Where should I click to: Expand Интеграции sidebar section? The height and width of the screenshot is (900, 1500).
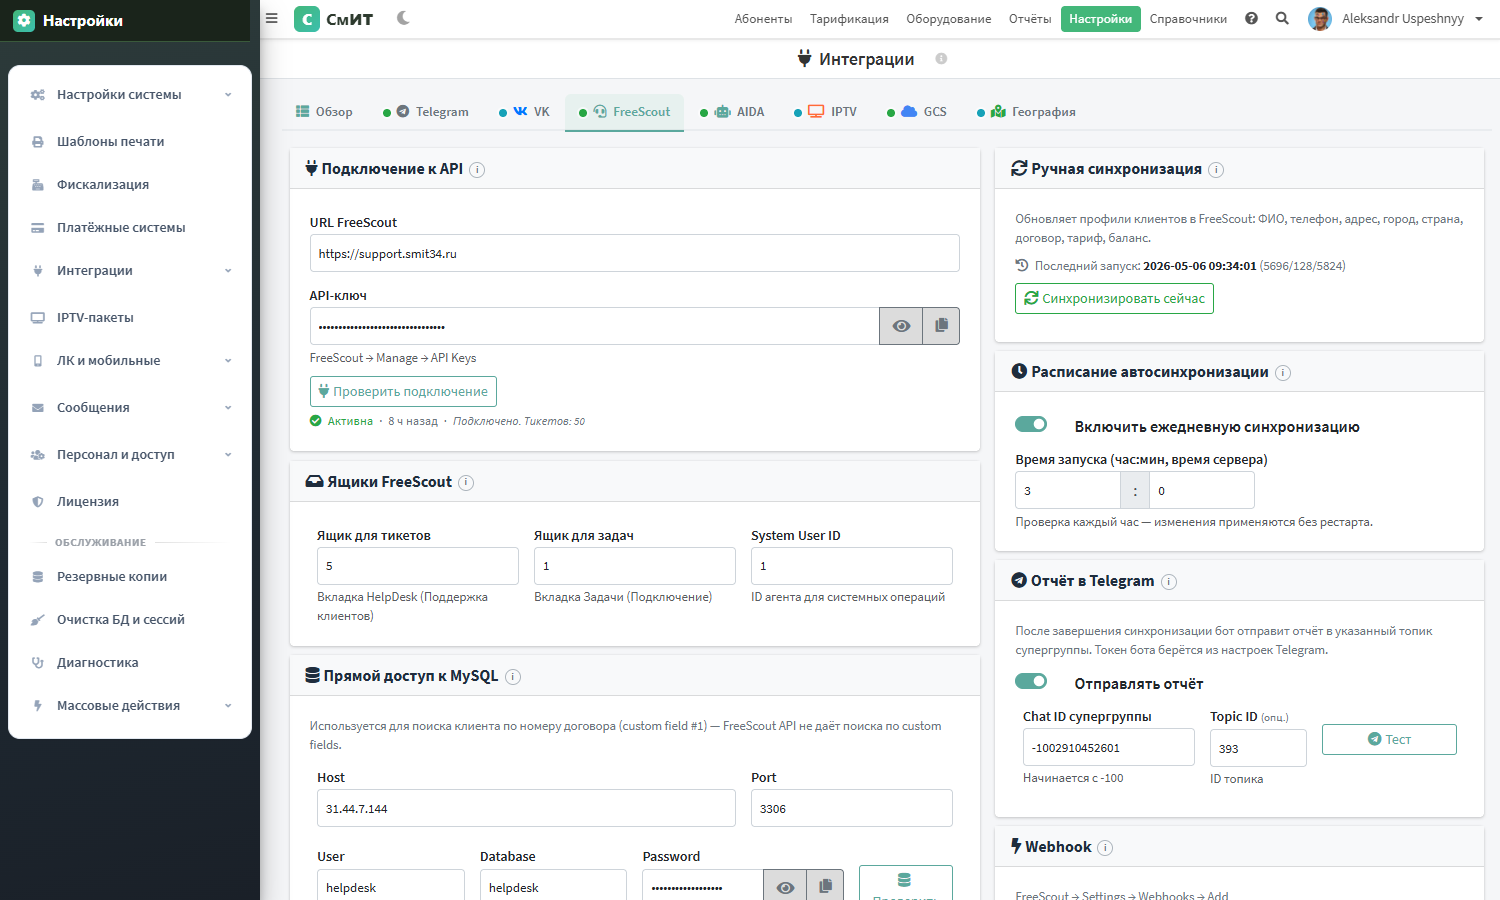pyautogui.click(x=130, y=271)
